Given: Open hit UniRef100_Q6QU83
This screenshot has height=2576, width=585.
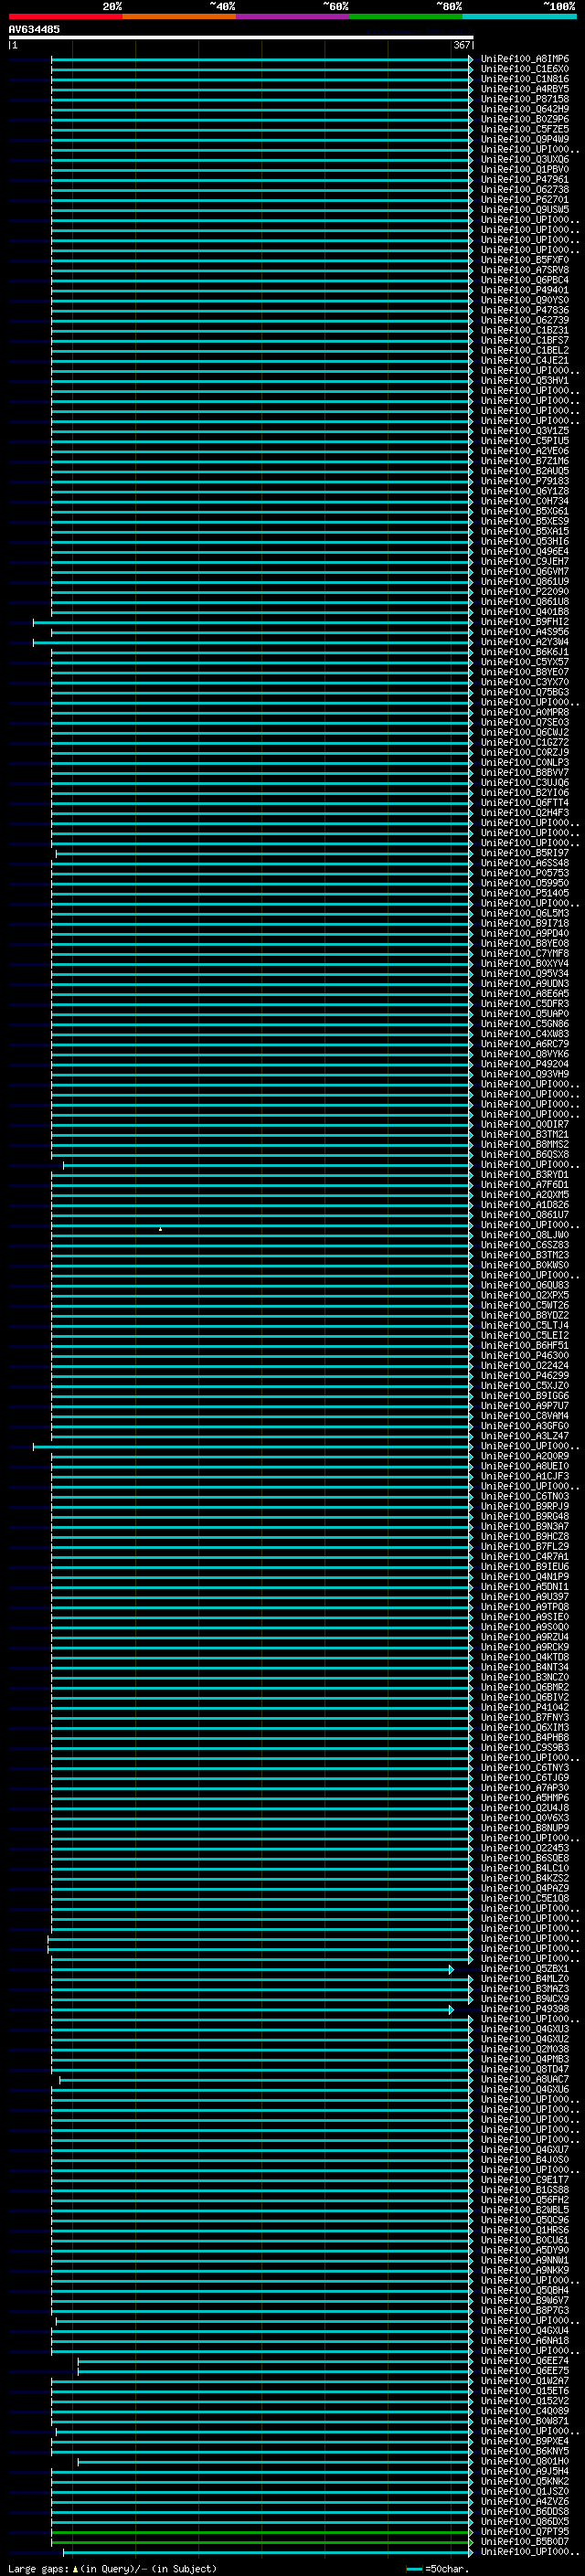Looking at the screenshot, I should coord(525,1285).
